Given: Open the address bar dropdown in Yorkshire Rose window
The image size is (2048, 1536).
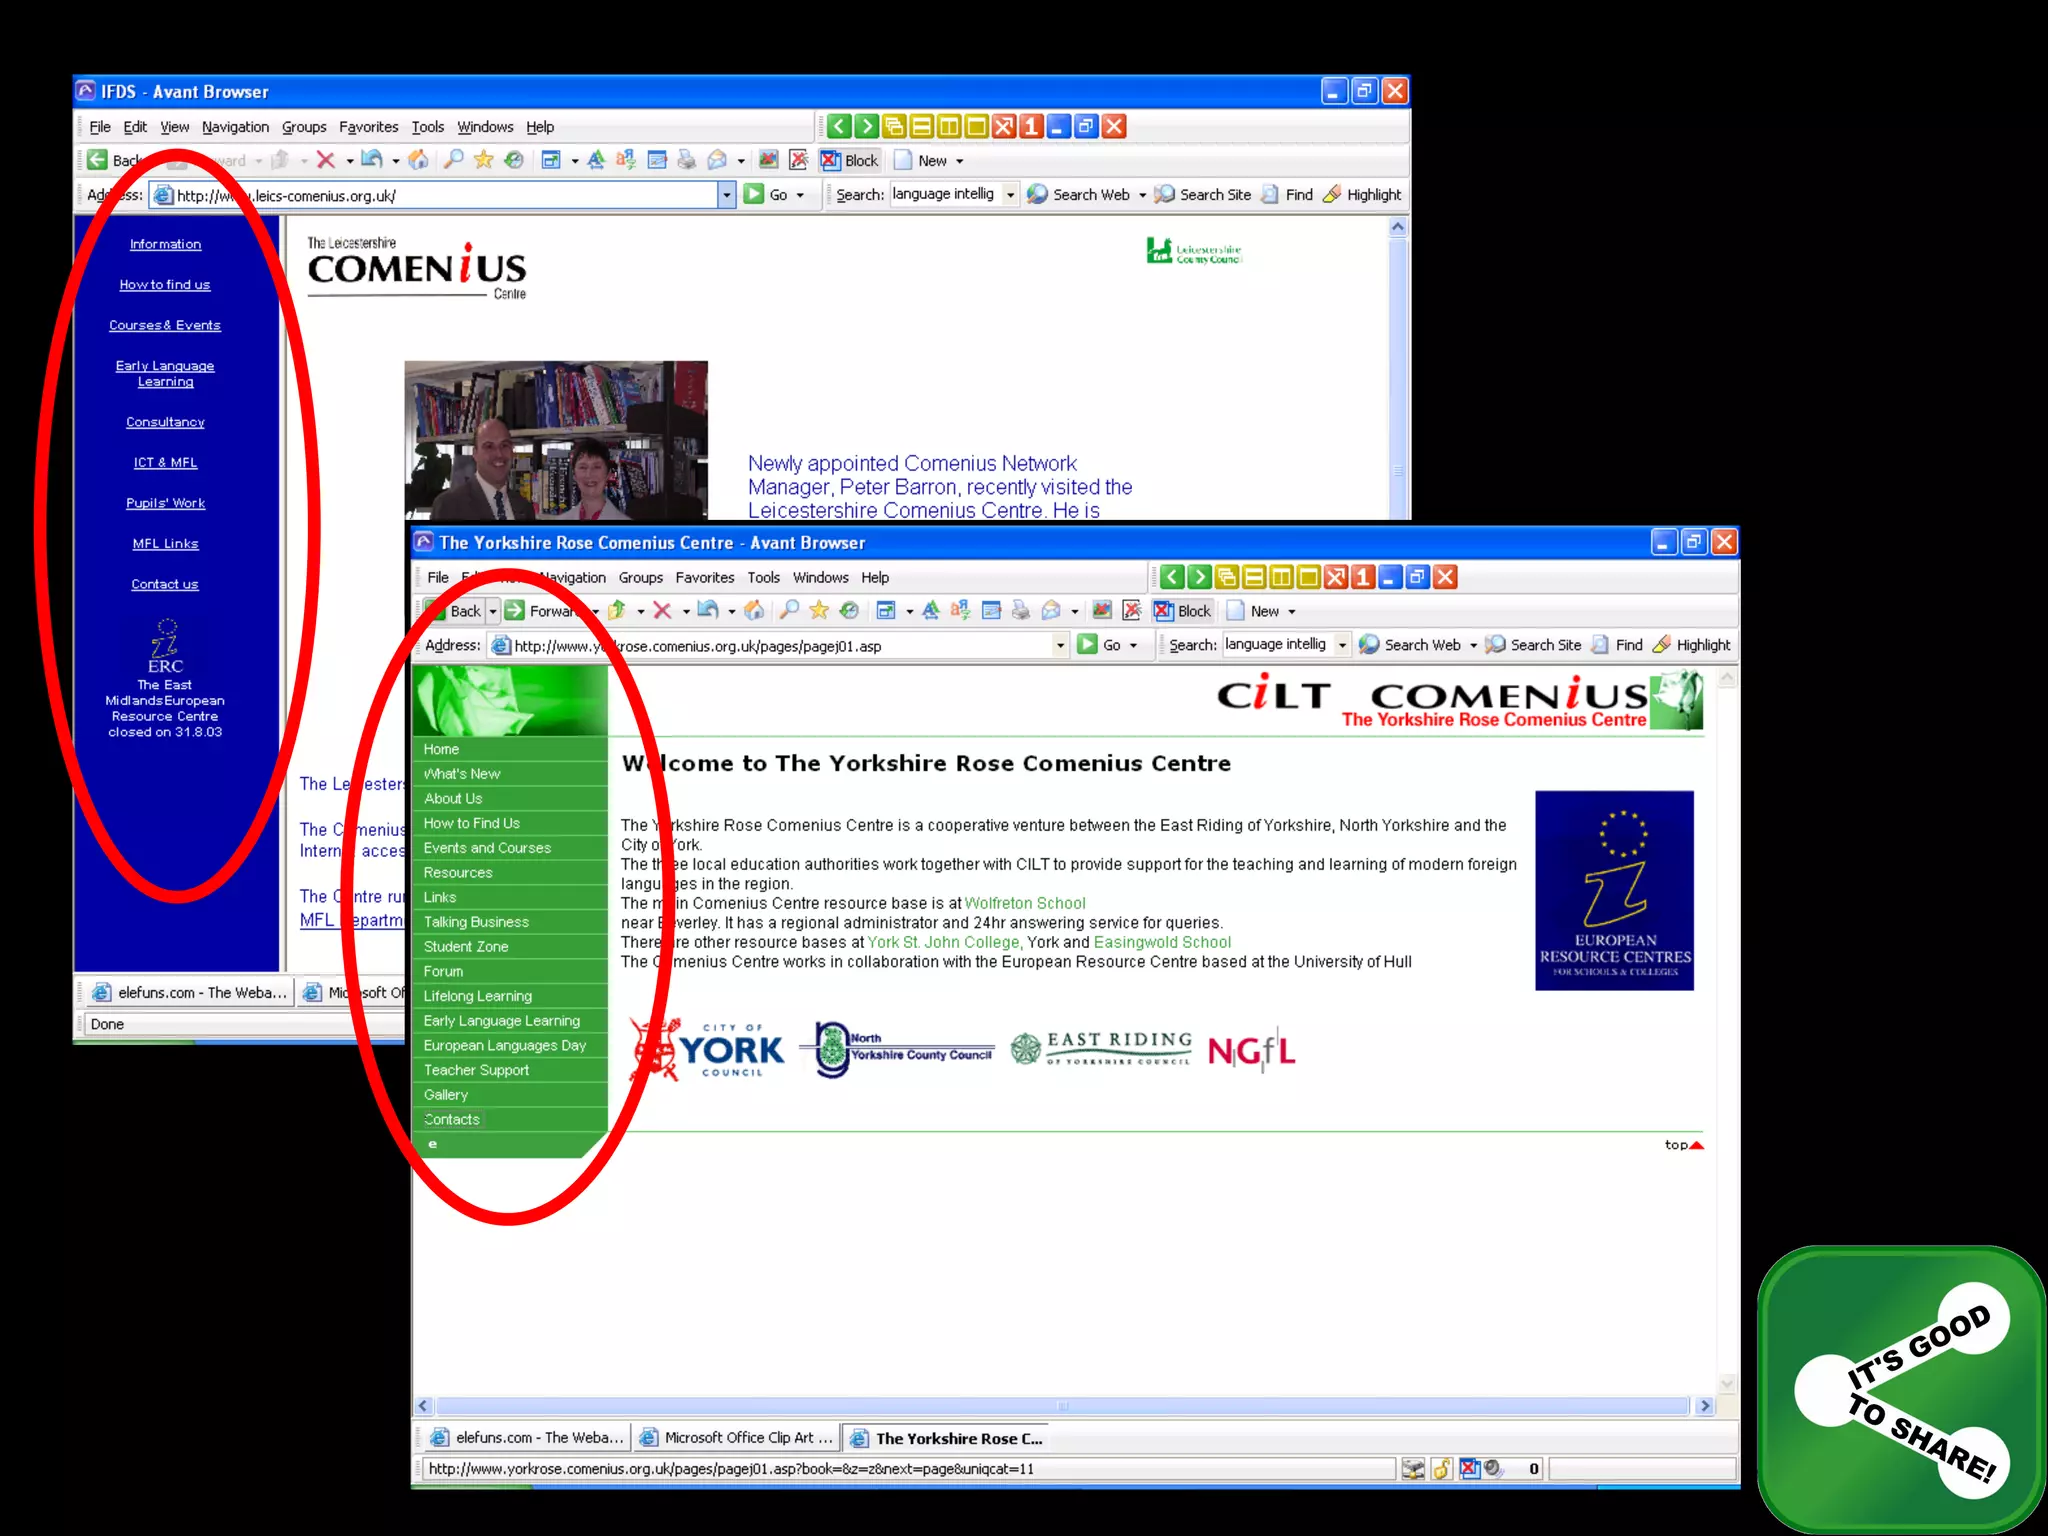Looking at the screenshot, I should [1060, 646].
